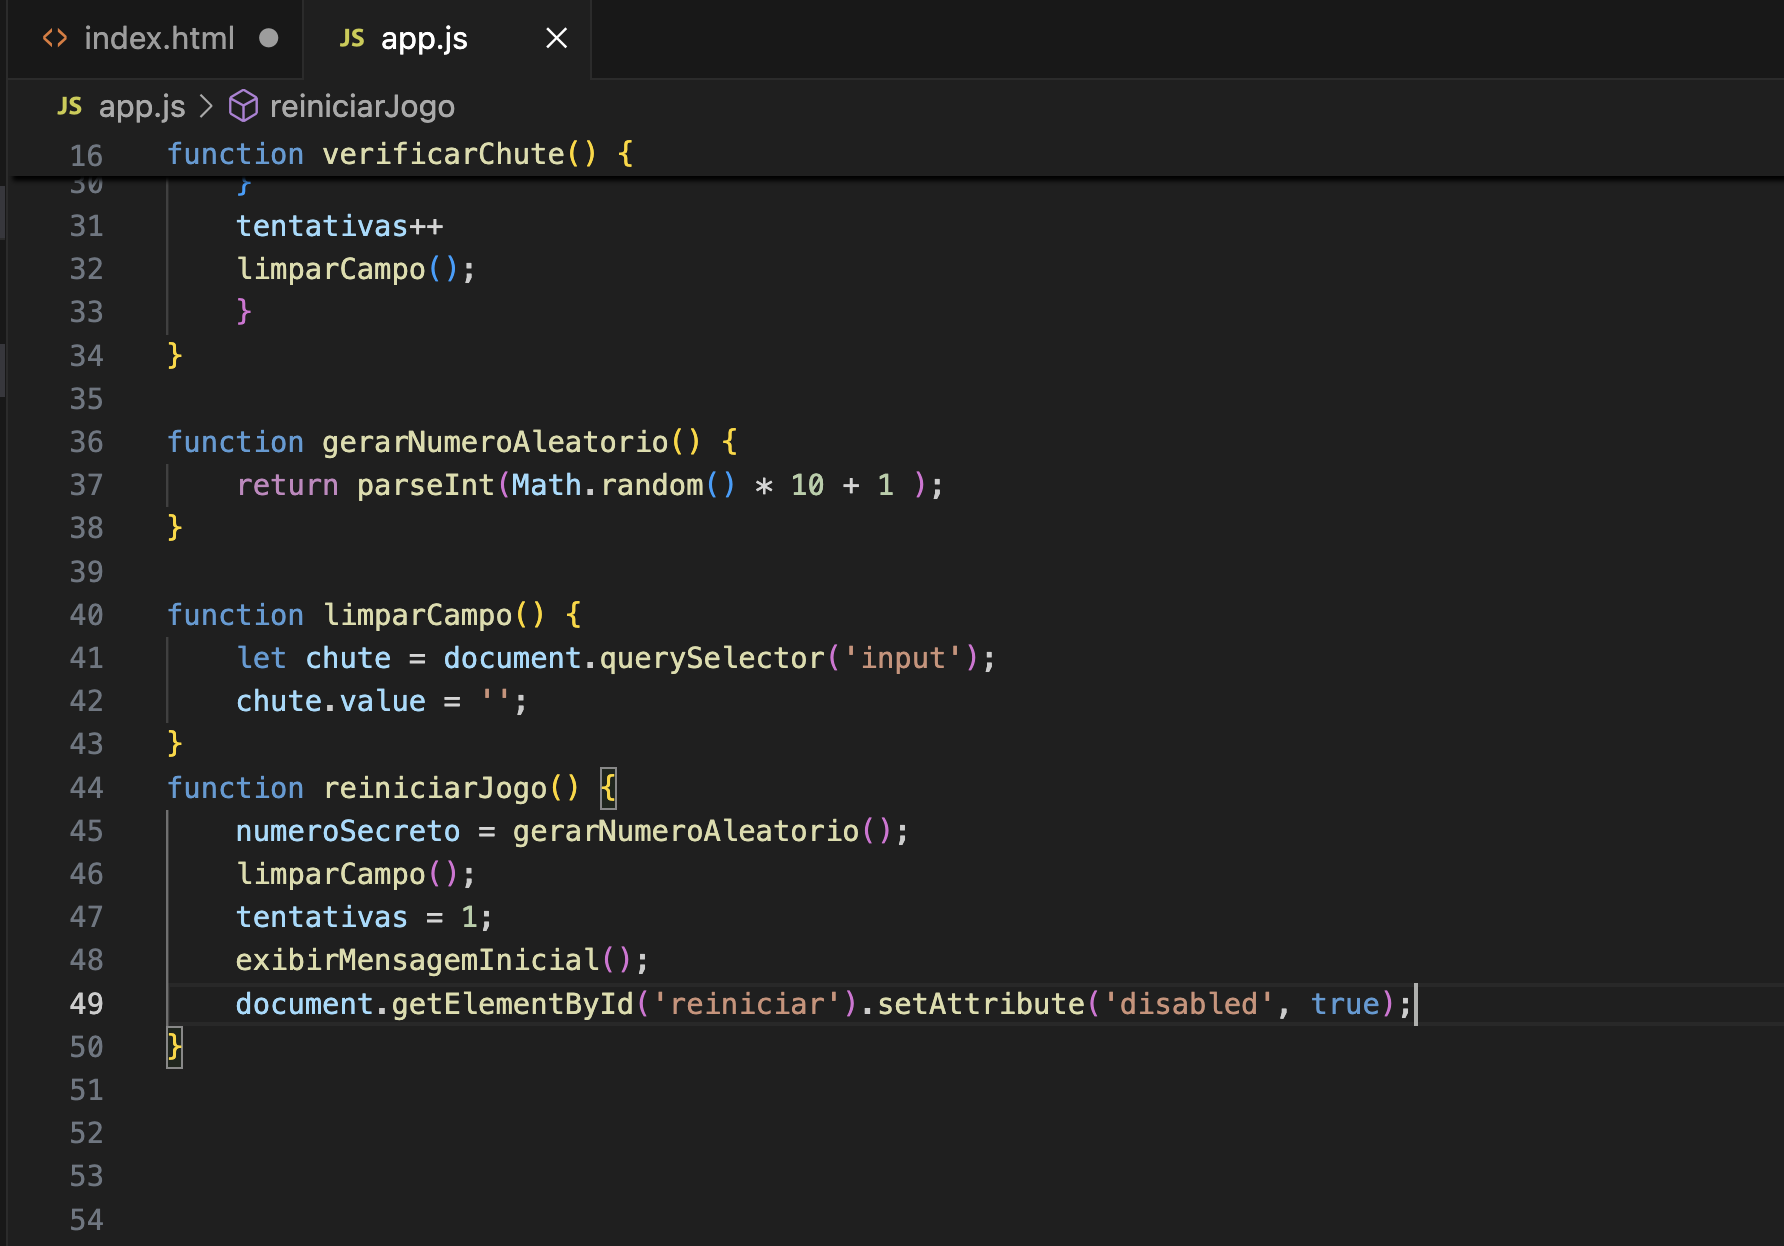Click 'limparCampo();' on line 32
1784x1246 pixels.
[x=356, y=269]
